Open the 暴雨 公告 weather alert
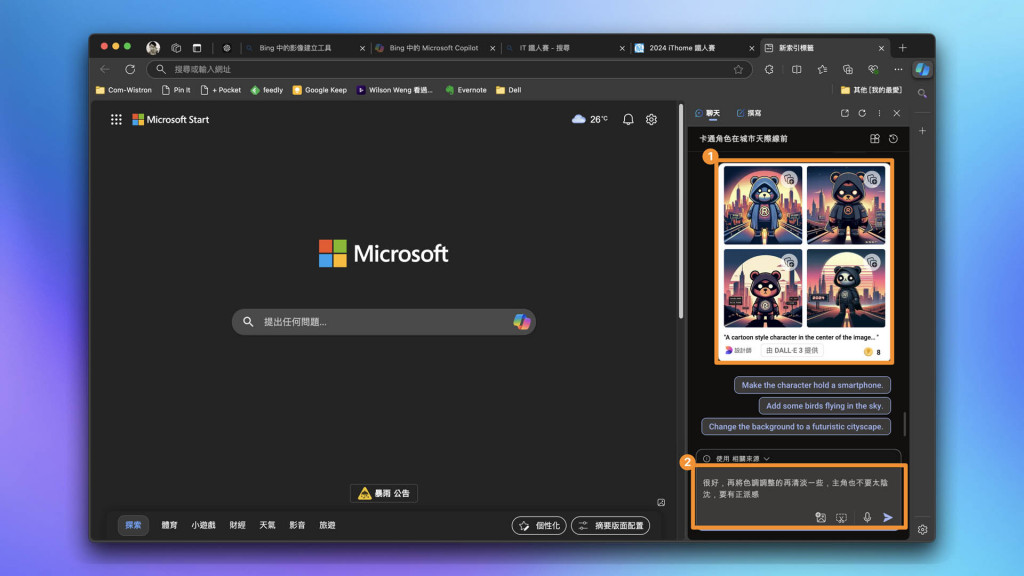Viewport: 1024px width, 576px height. (384, 493)
